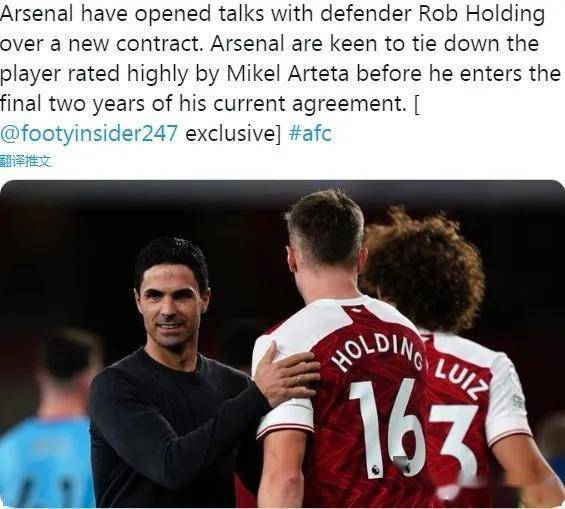Click the "current agreement." text
This screenshot has height=509, width=565.
click(x=309, y=104)
